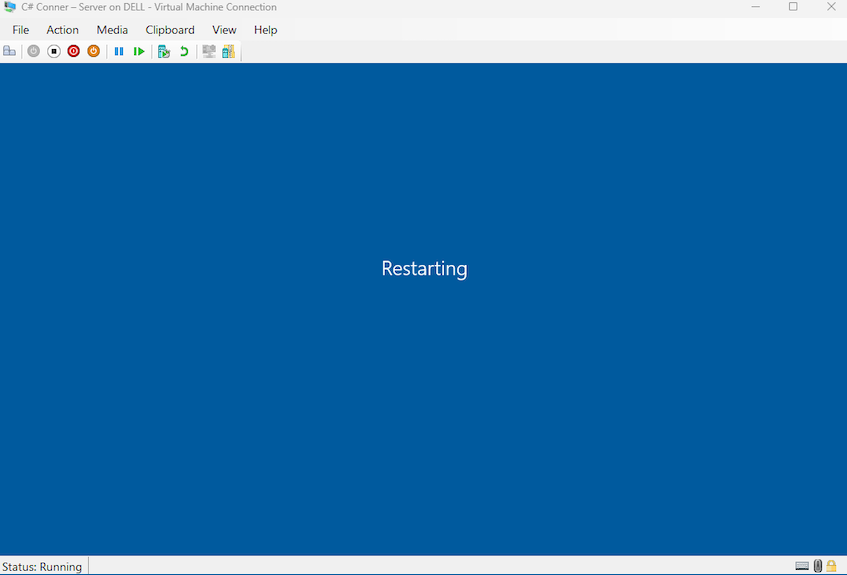Viewport: 847px width, 575px height.
Task: Click the window title "C# Conner – Server on DELL"
Action: click(x=83, y=7)
